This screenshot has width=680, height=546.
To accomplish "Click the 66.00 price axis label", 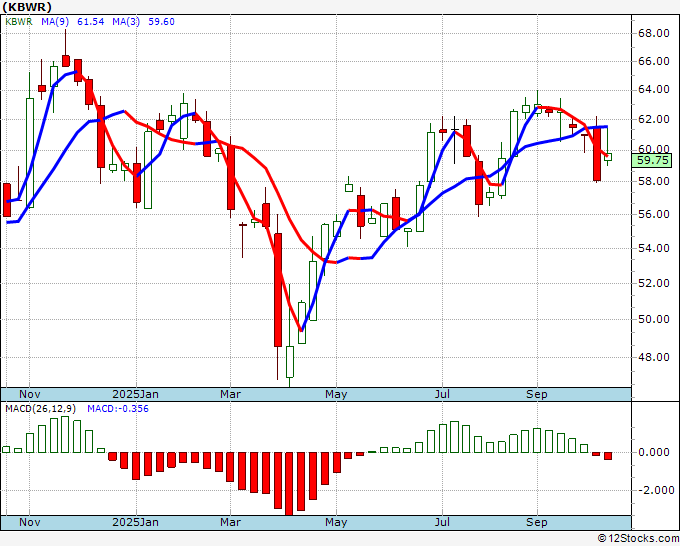I will 654,62.
